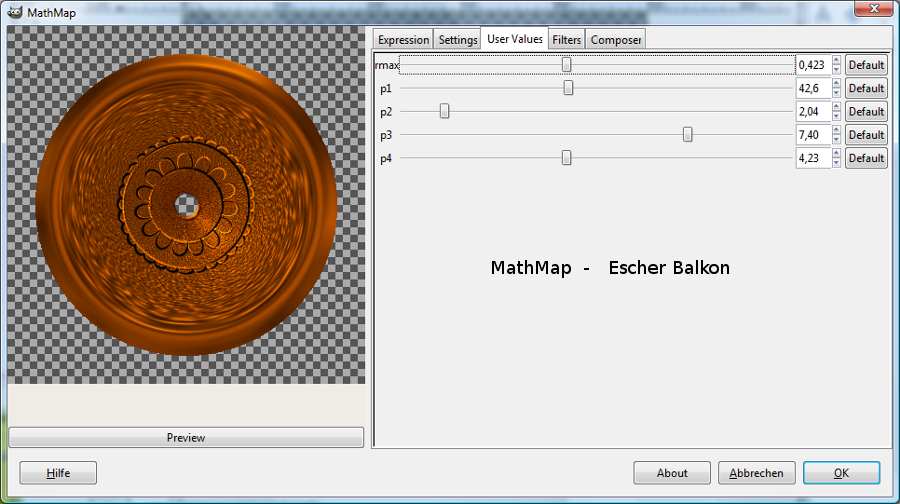Increase p1 value with up stepper arrow
The image size is (900, 504).
click(837, 84)
